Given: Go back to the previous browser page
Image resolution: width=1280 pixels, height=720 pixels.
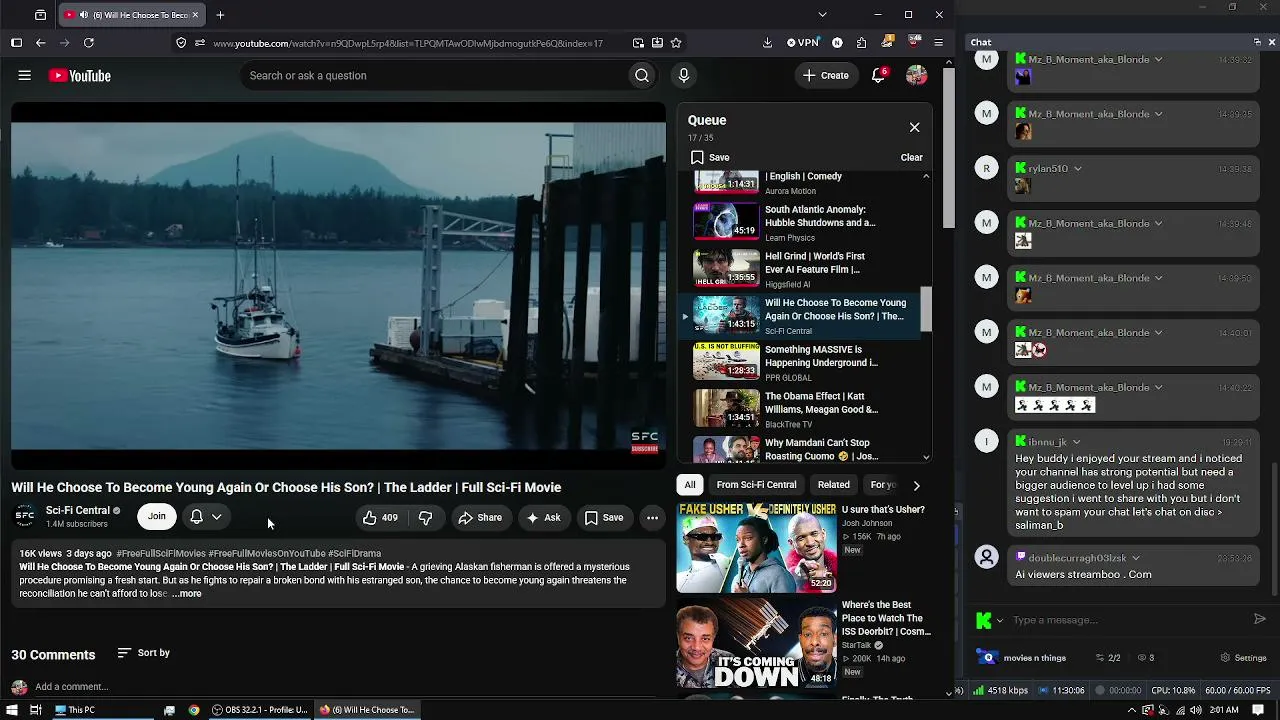Looking at the screenshot, I should point(40,43).
